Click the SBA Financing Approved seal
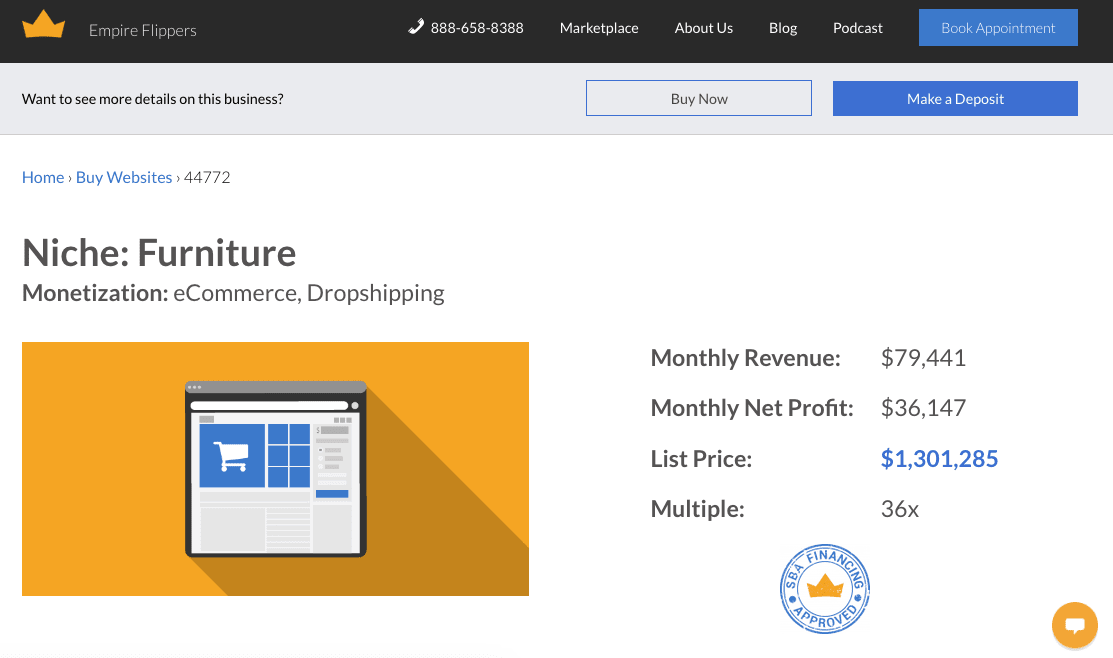This screenshot has height=658, width=1113. [x=825, y=589]
